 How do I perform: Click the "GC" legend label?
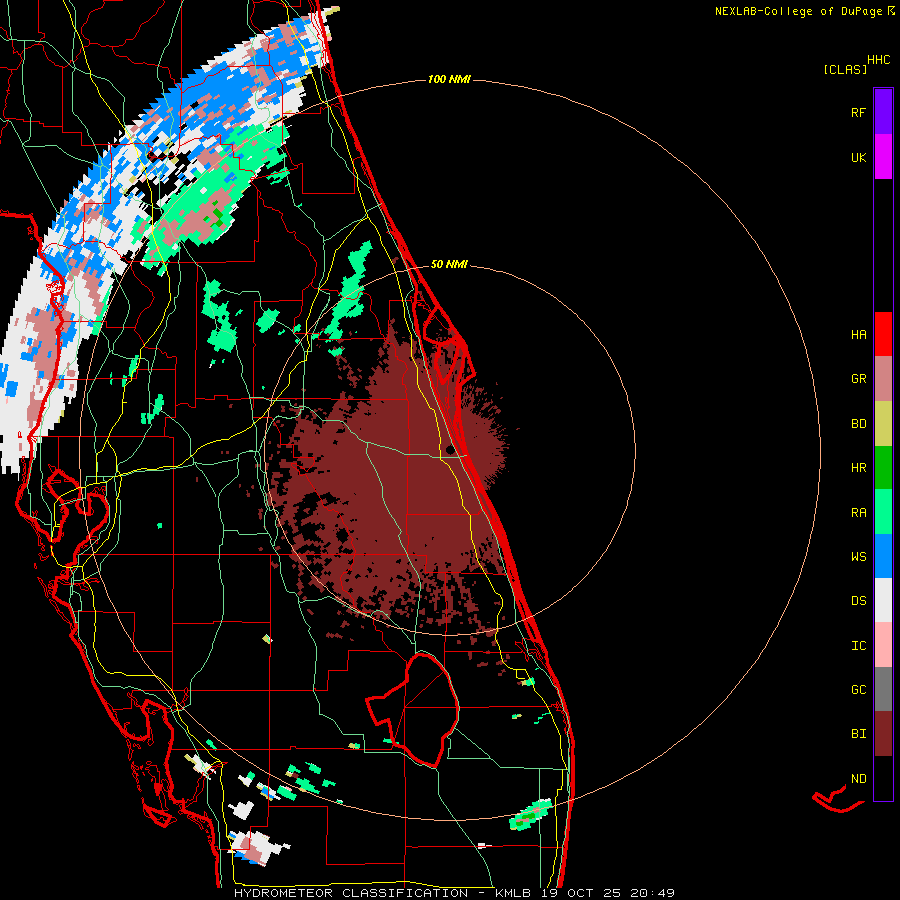pyautogui.click(x=858, y=689)
